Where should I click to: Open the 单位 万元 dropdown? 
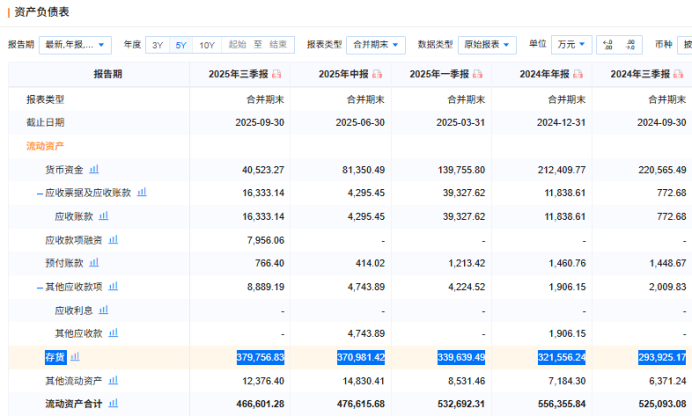point(571,45)
